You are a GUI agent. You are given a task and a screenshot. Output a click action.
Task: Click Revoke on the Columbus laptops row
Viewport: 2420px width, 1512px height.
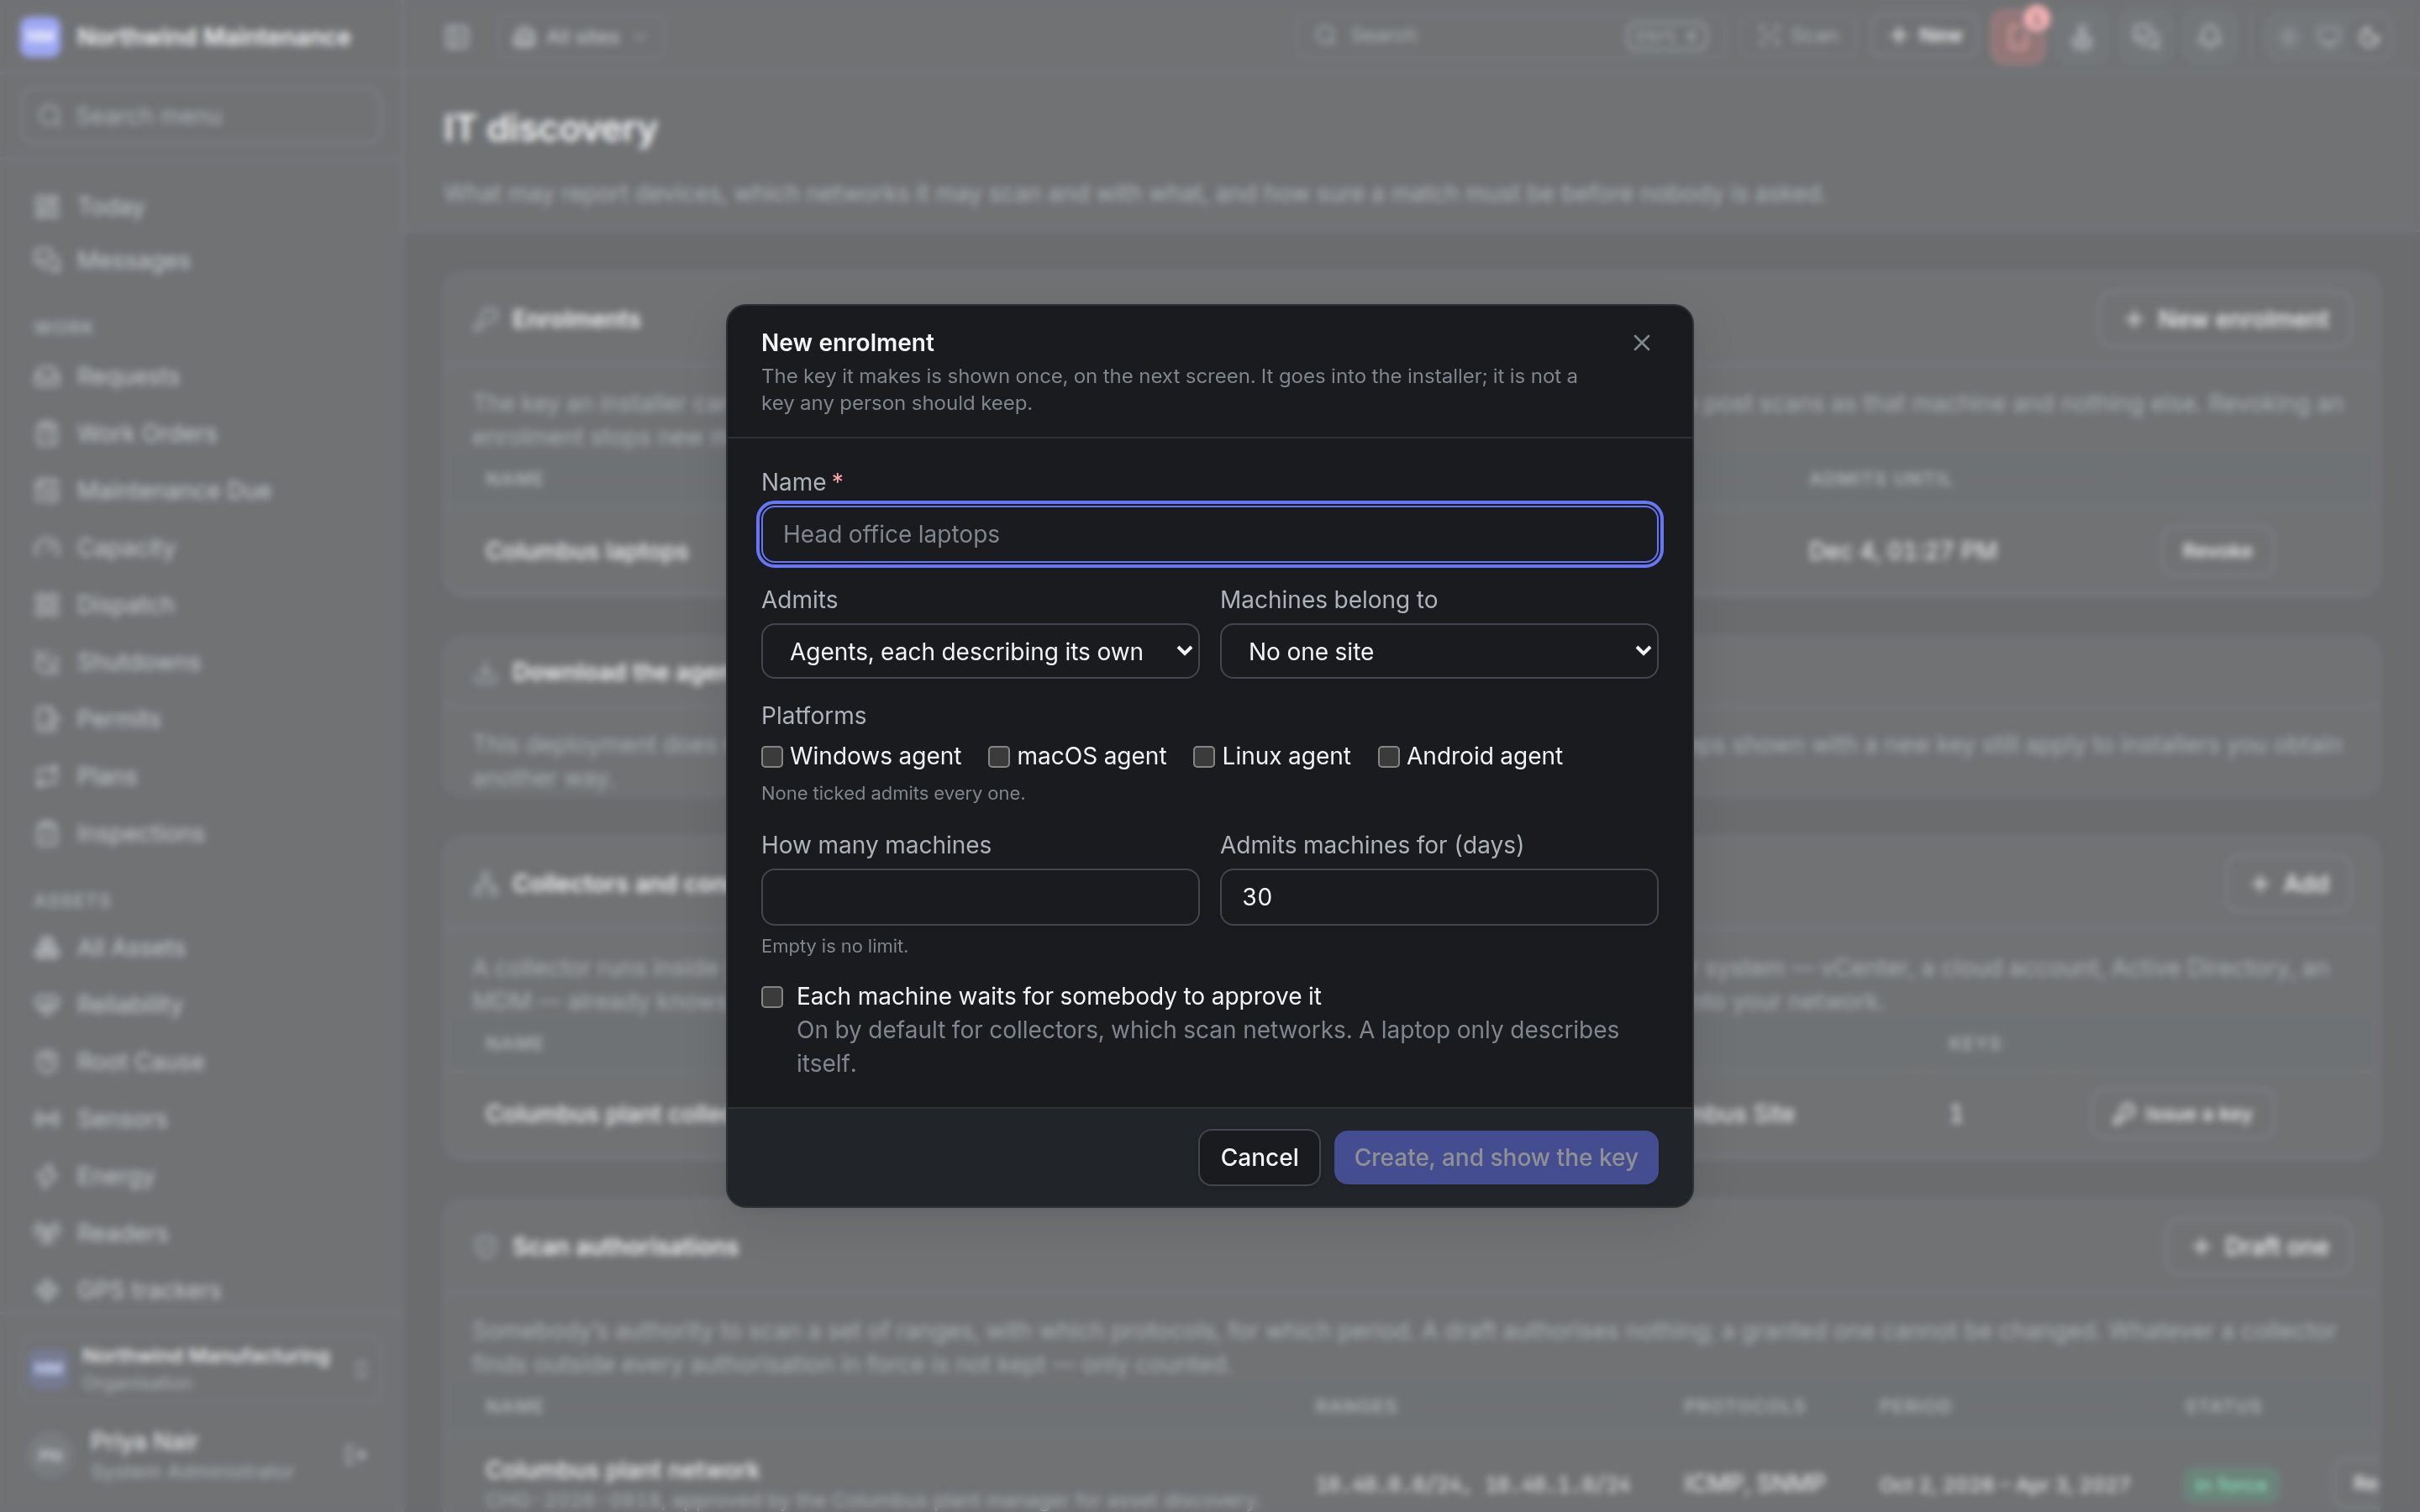[x=2217, y=552]
